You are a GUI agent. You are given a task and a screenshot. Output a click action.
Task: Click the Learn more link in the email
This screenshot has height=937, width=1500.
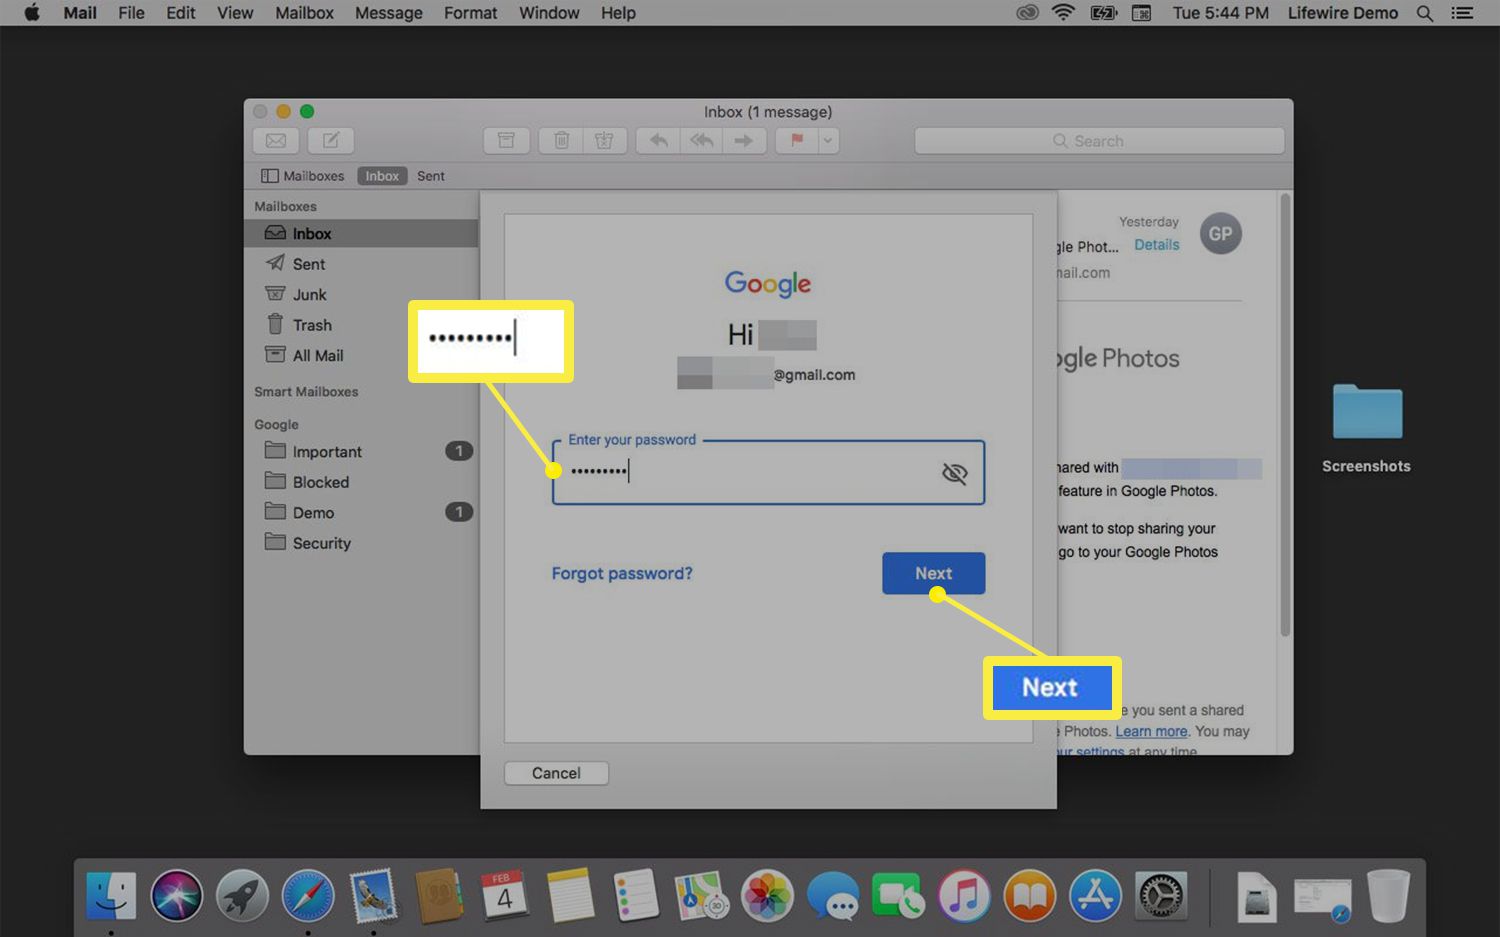pyautogui.click(x=1151, y=731)
